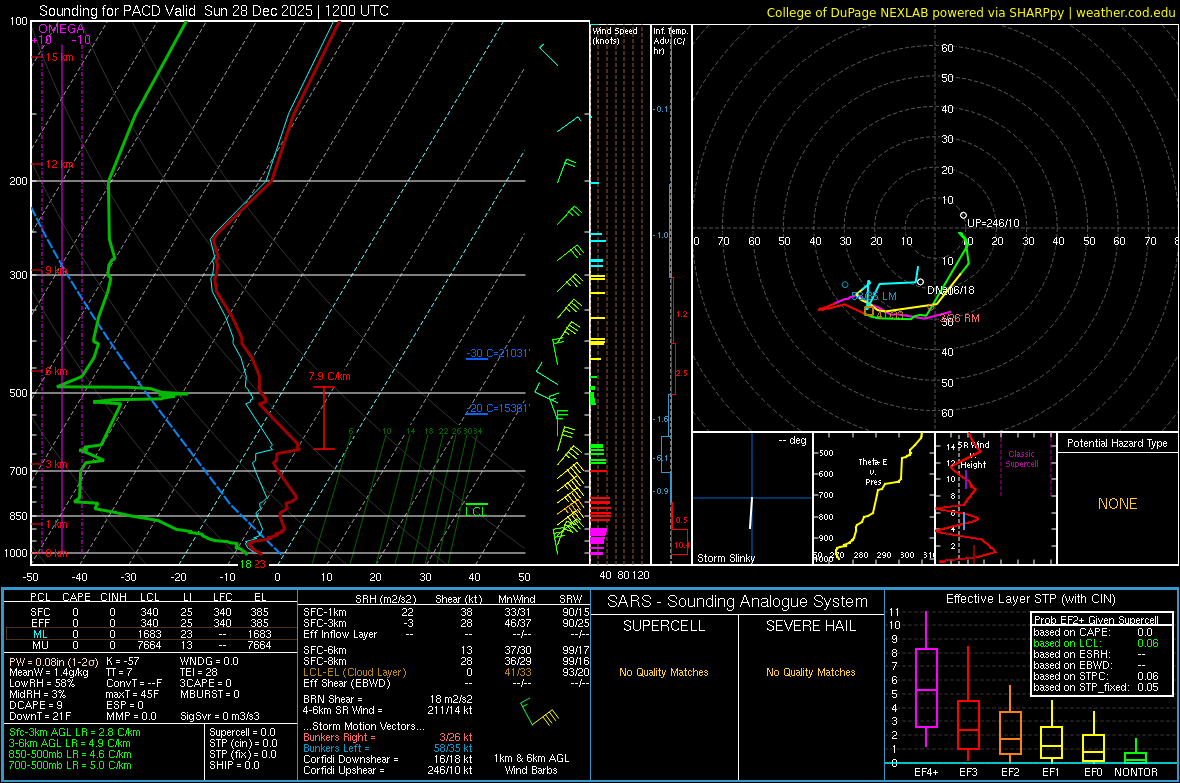Click the '7.9 C/km' lapse rate label
The width and height of the screenshot is (1180, 783).
click(330, 376)
